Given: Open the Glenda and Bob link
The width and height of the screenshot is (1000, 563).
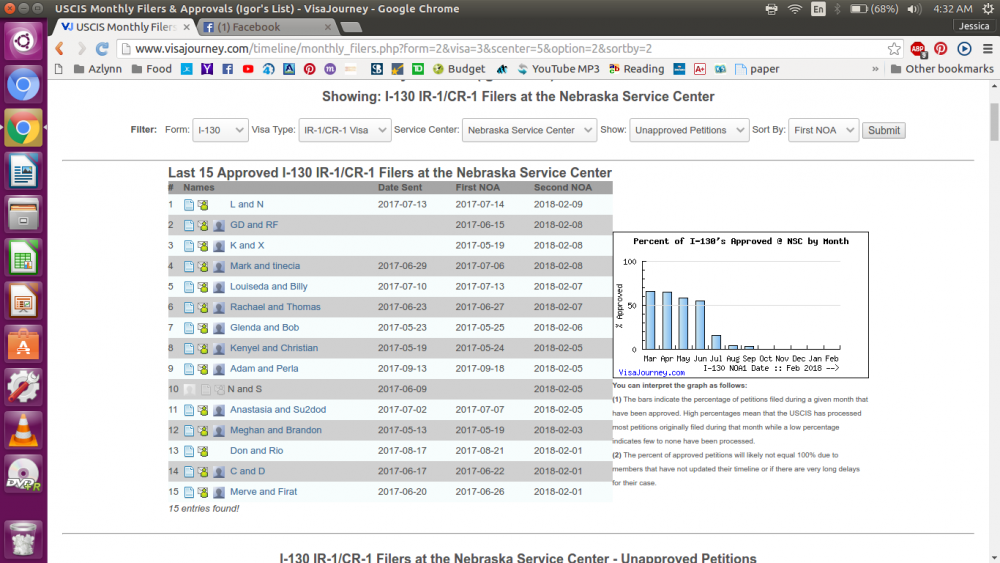Looking at the screenshot, I should point(264,327).
